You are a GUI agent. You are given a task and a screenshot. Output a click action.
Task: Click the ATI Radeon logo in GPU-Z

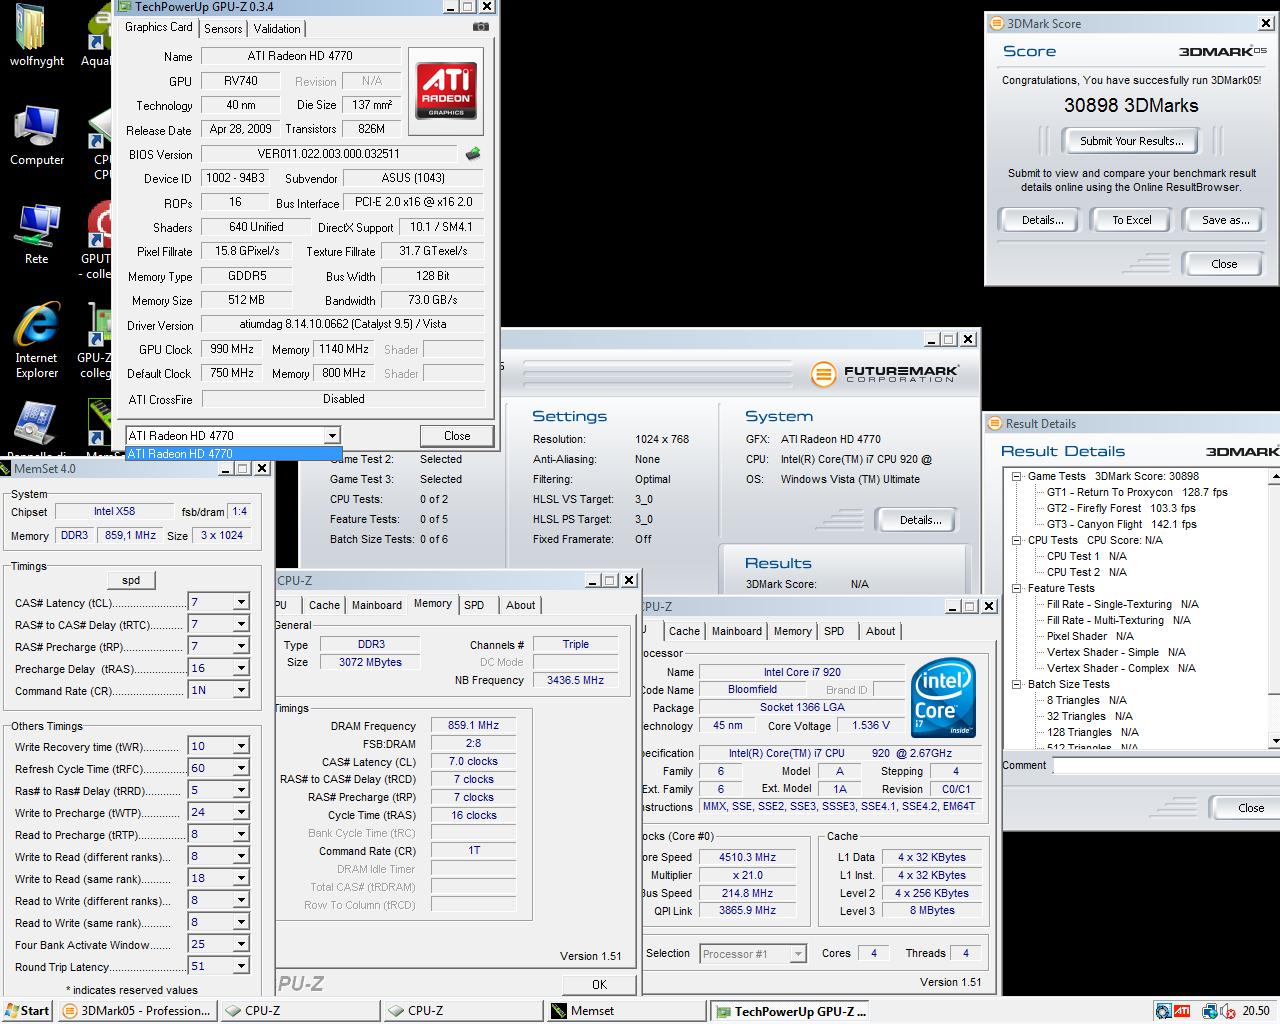click(446, 90)
